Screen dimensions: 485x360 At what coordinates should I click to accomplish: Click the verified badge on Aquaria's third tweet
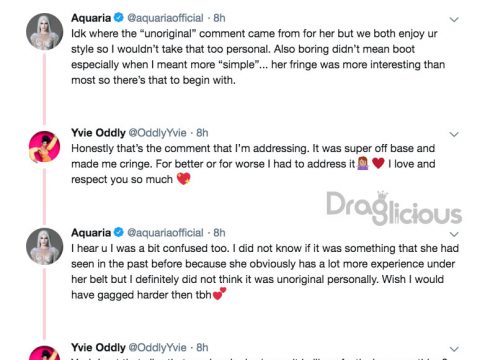[x=118, y=232]
